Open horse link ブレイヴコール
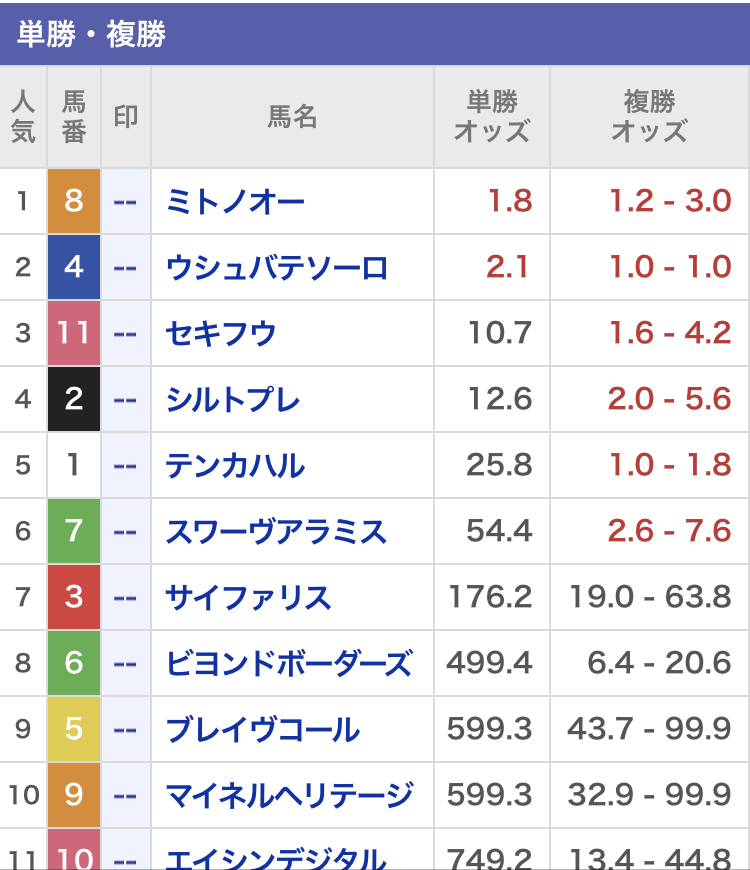The width and height of the screenshot is (750, 870). coord(262,730)
